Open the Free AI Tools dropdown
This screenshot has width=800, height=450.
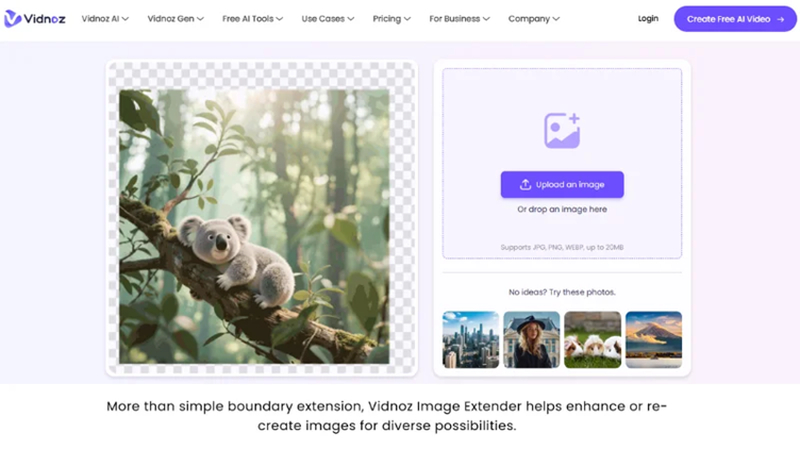[253, 19]
